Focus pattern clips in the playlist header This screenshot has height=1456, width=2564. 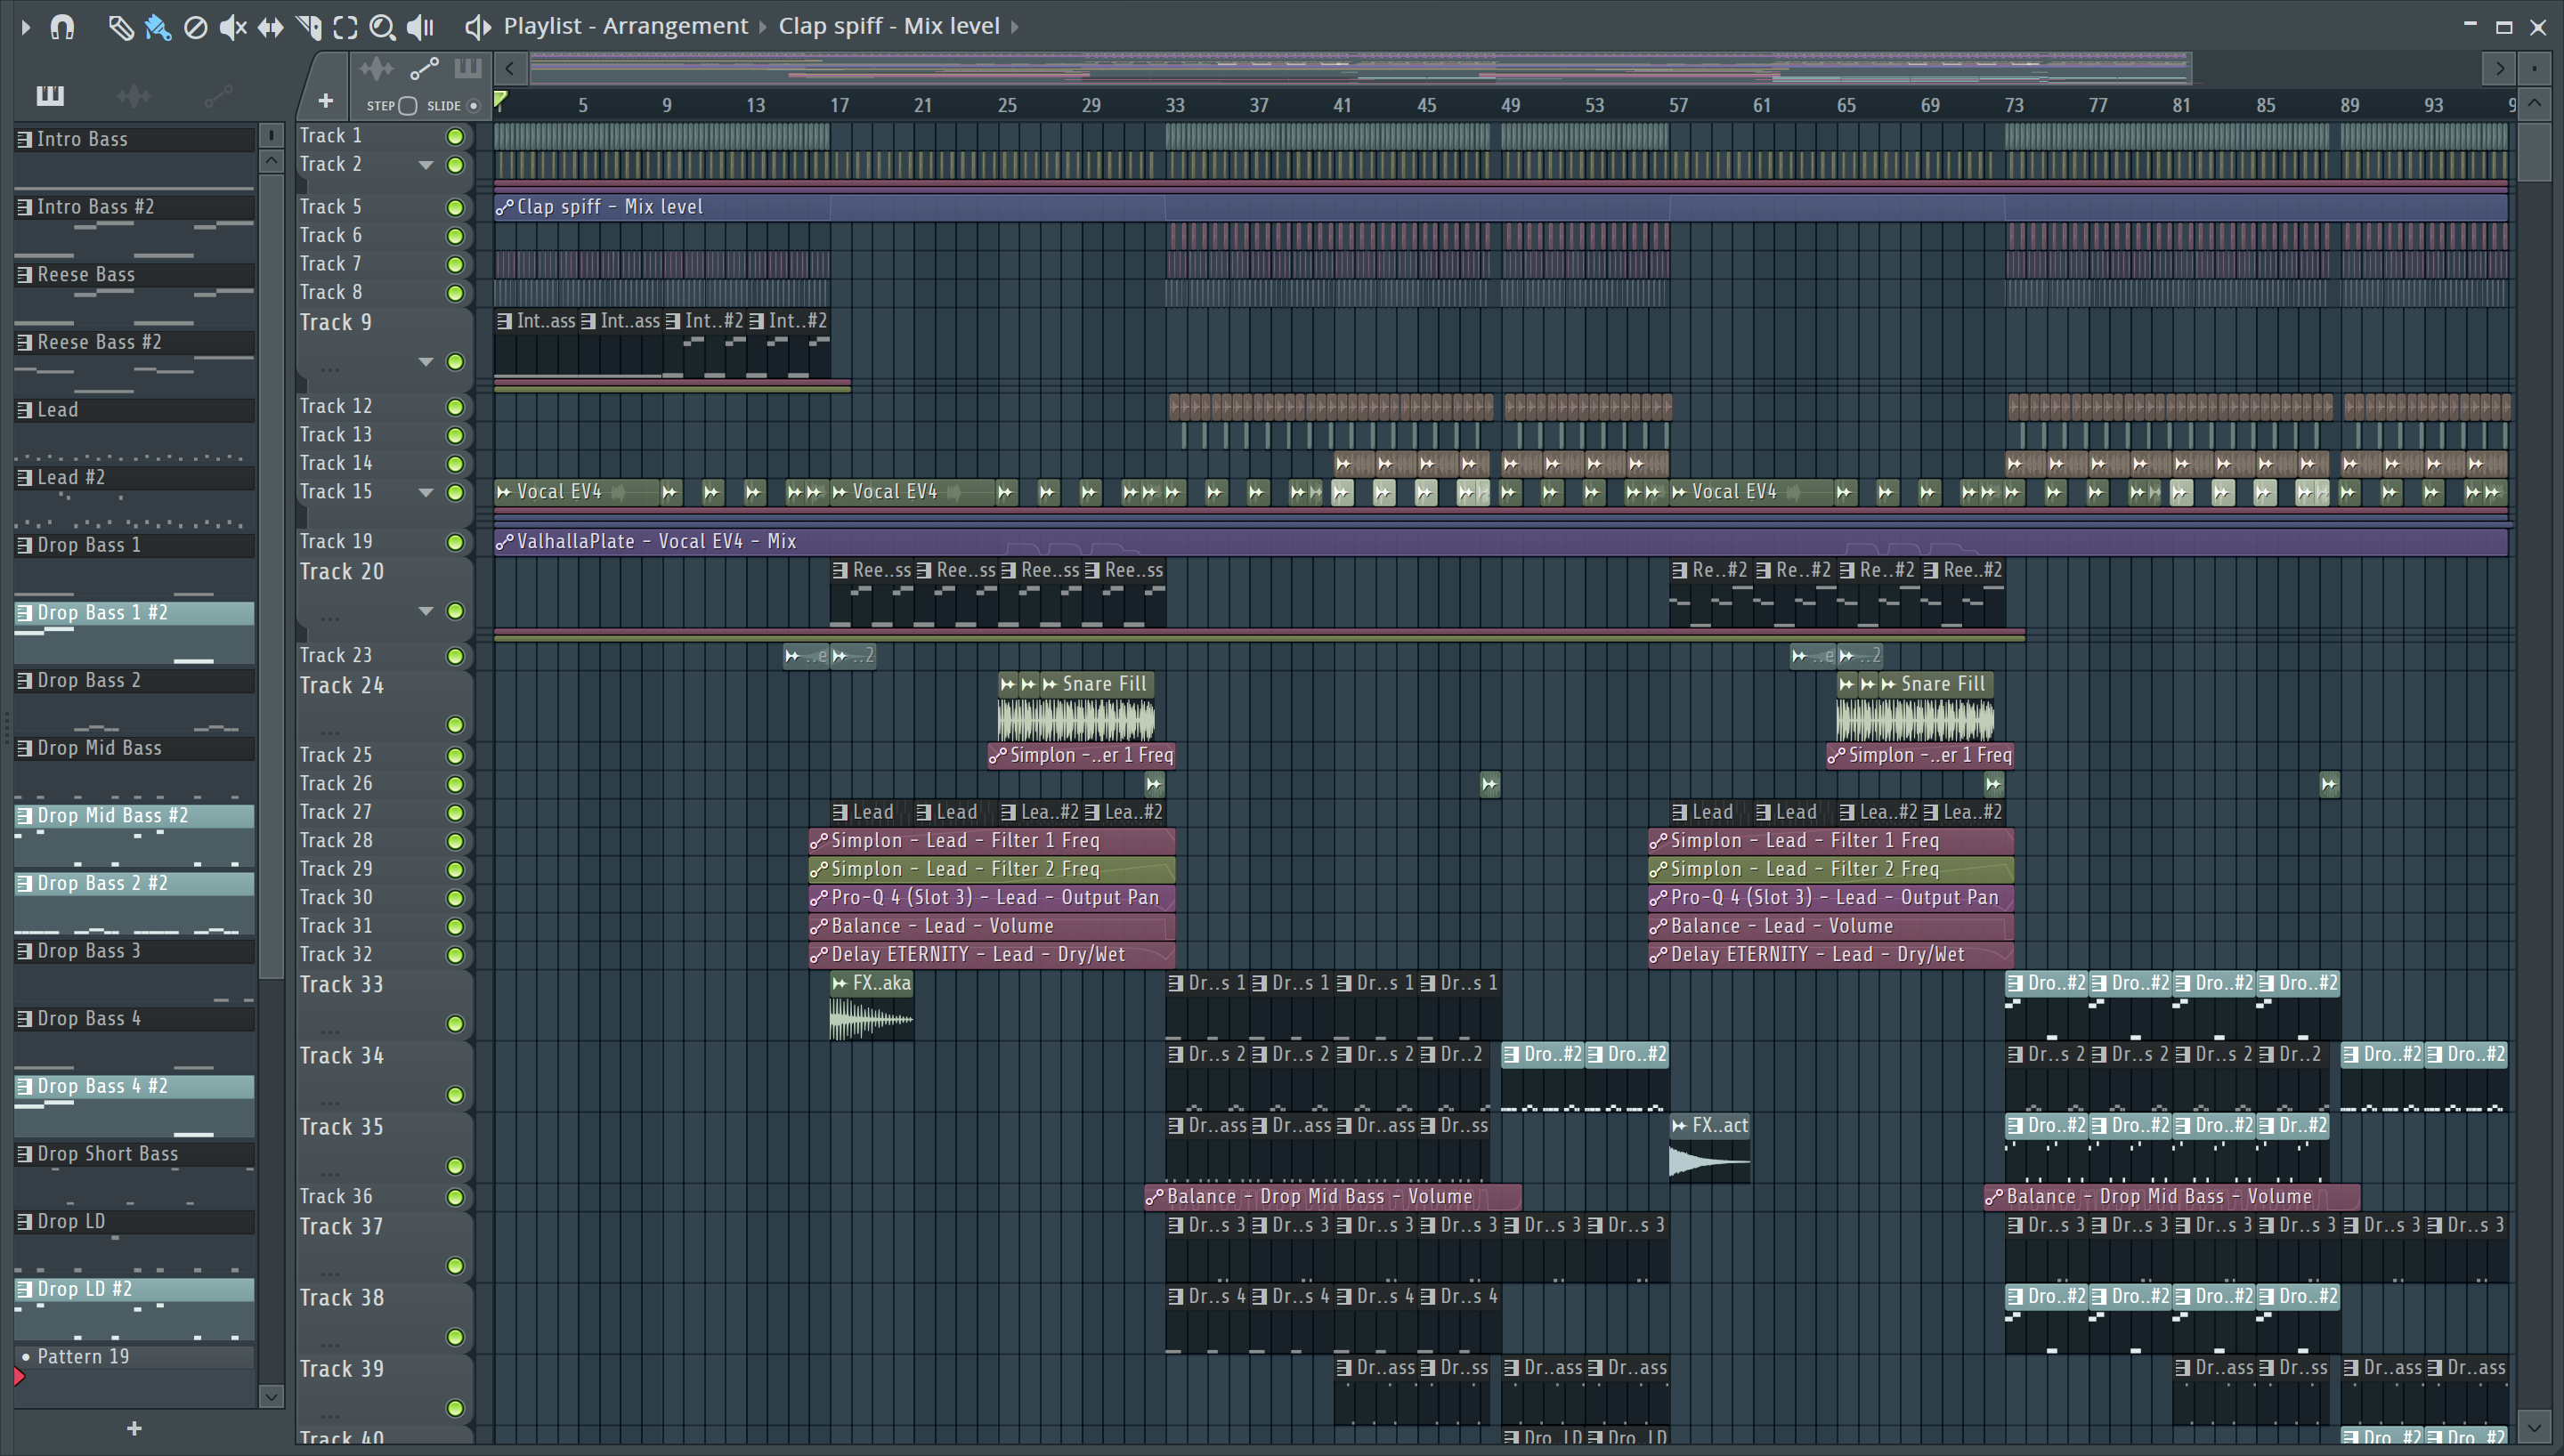468,68
